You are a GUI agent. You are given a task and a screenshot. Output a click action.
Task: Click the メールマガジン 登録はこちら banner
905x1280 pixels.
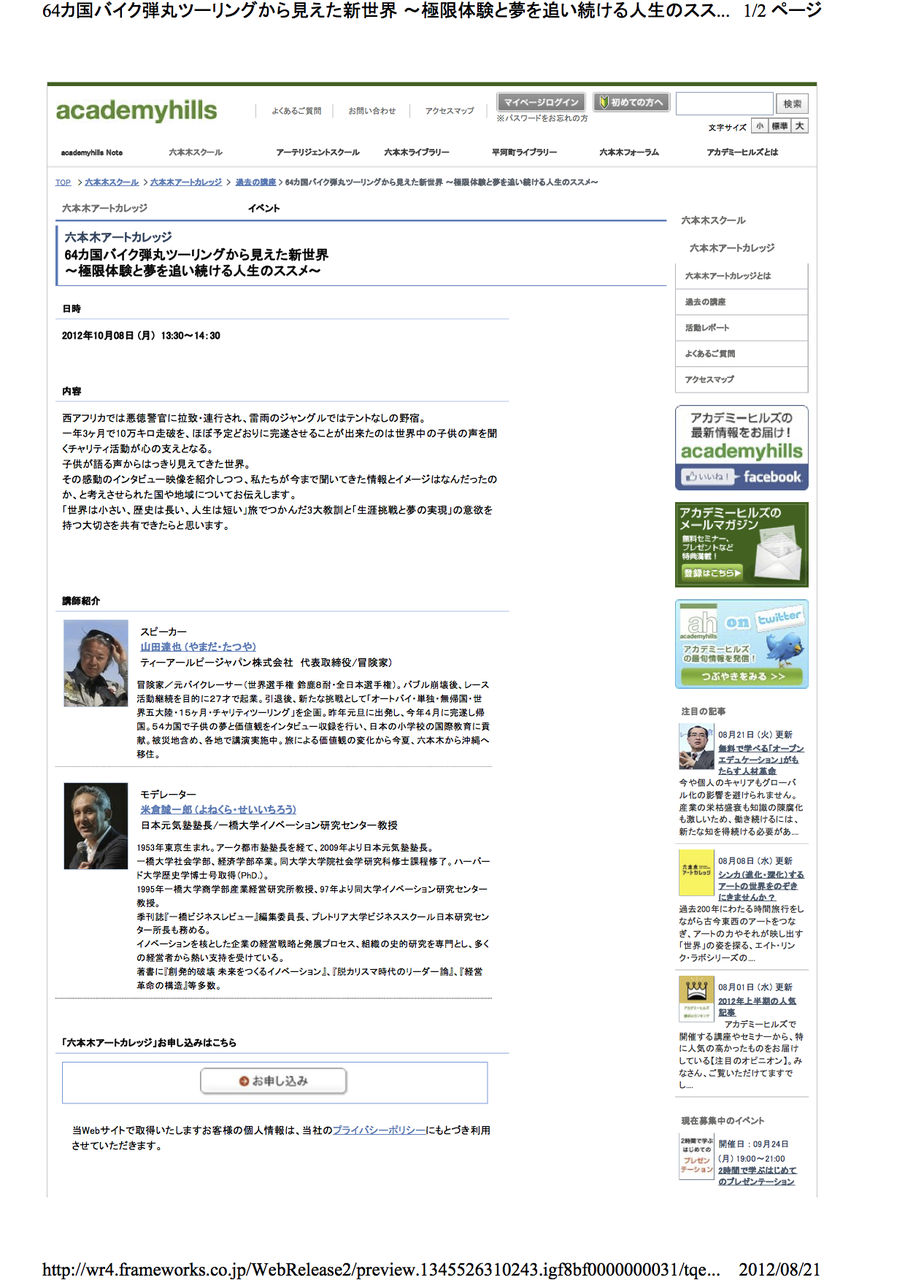(x=741, y=544)
